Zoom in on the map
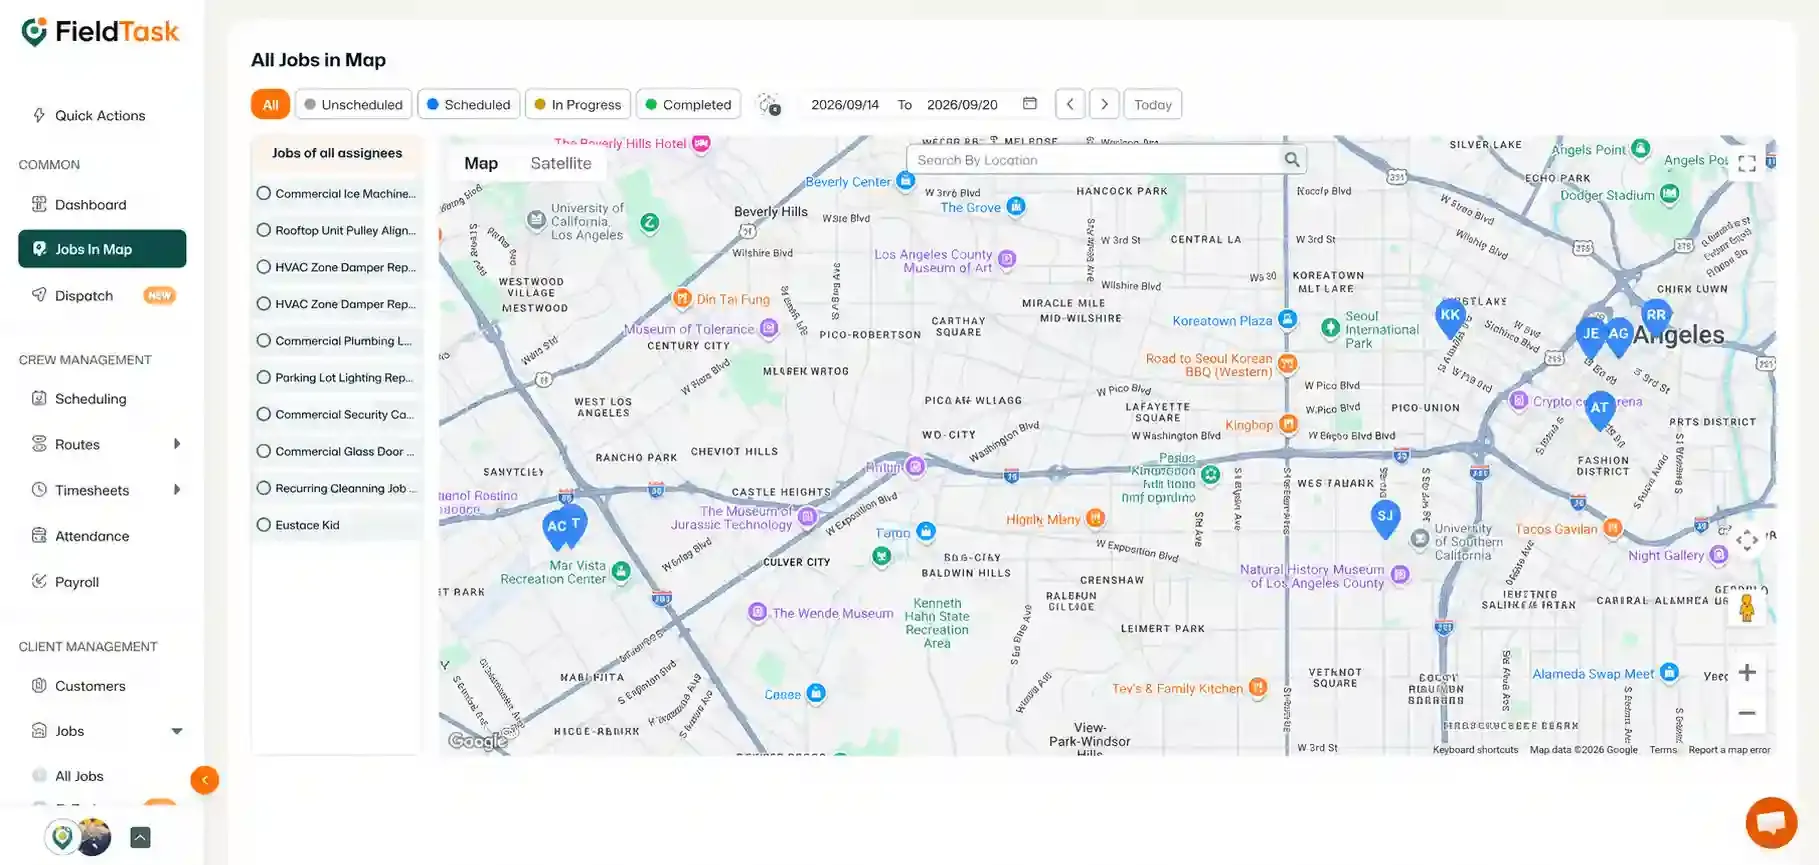The height and width of the screenshot is (865, 1819). (x=1747, y=673)
